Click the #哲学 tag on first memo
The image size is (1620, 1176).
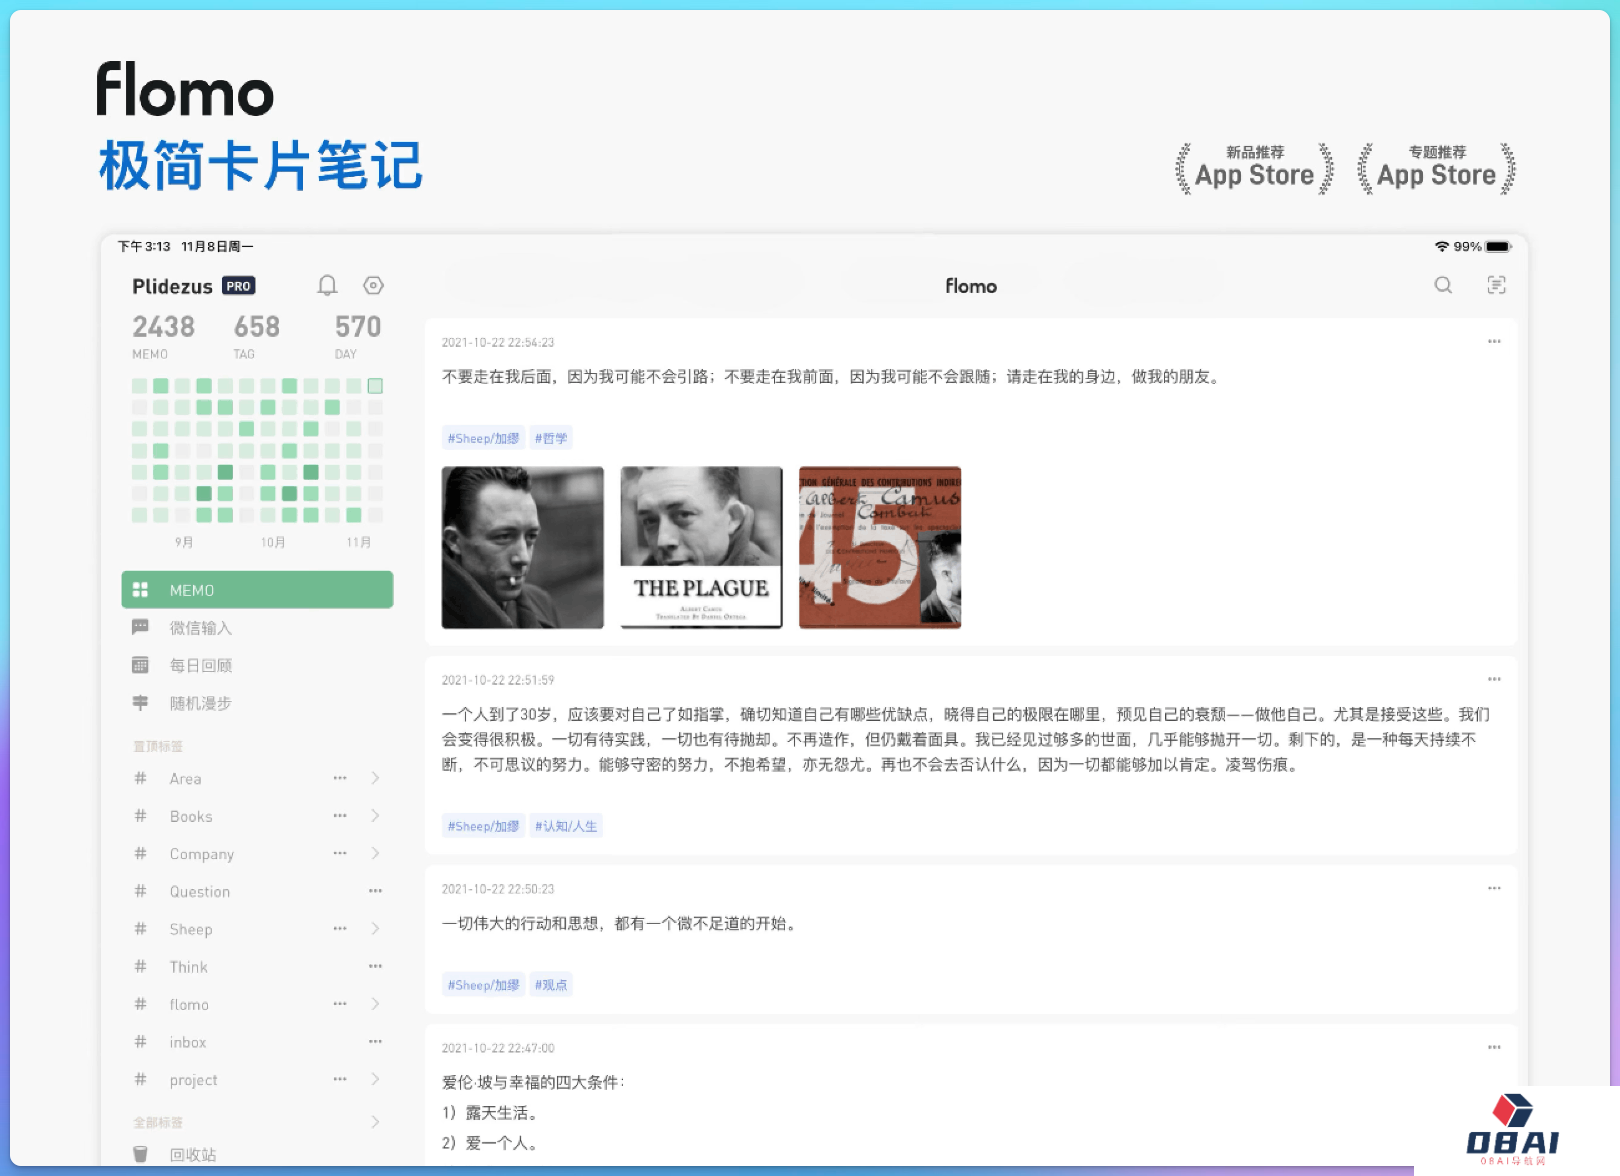coord(551,438)
